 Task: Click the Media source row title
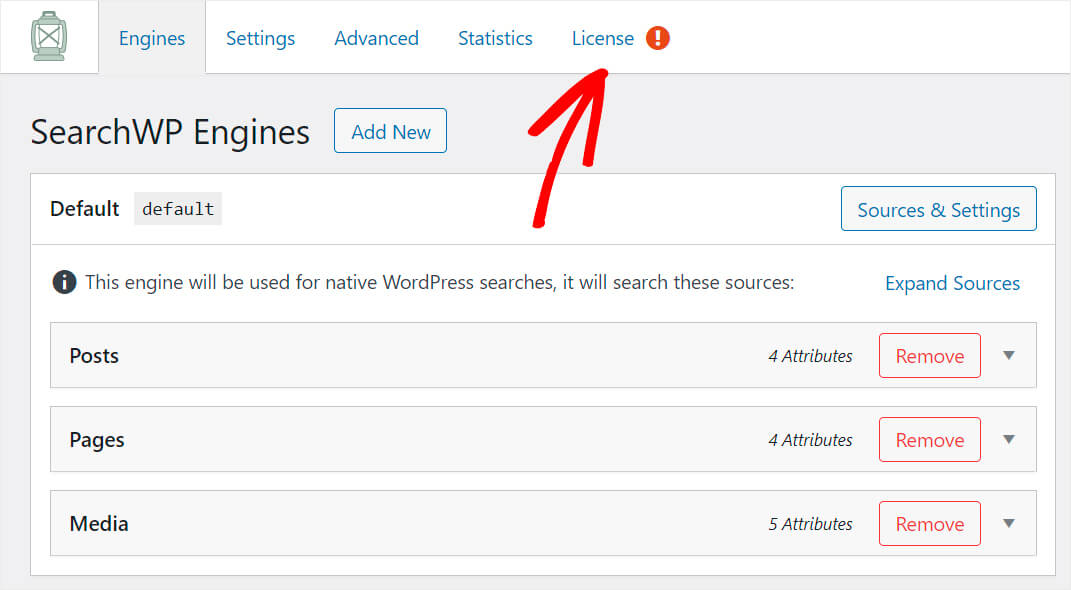pyautogui.click(x=99, y=524)
